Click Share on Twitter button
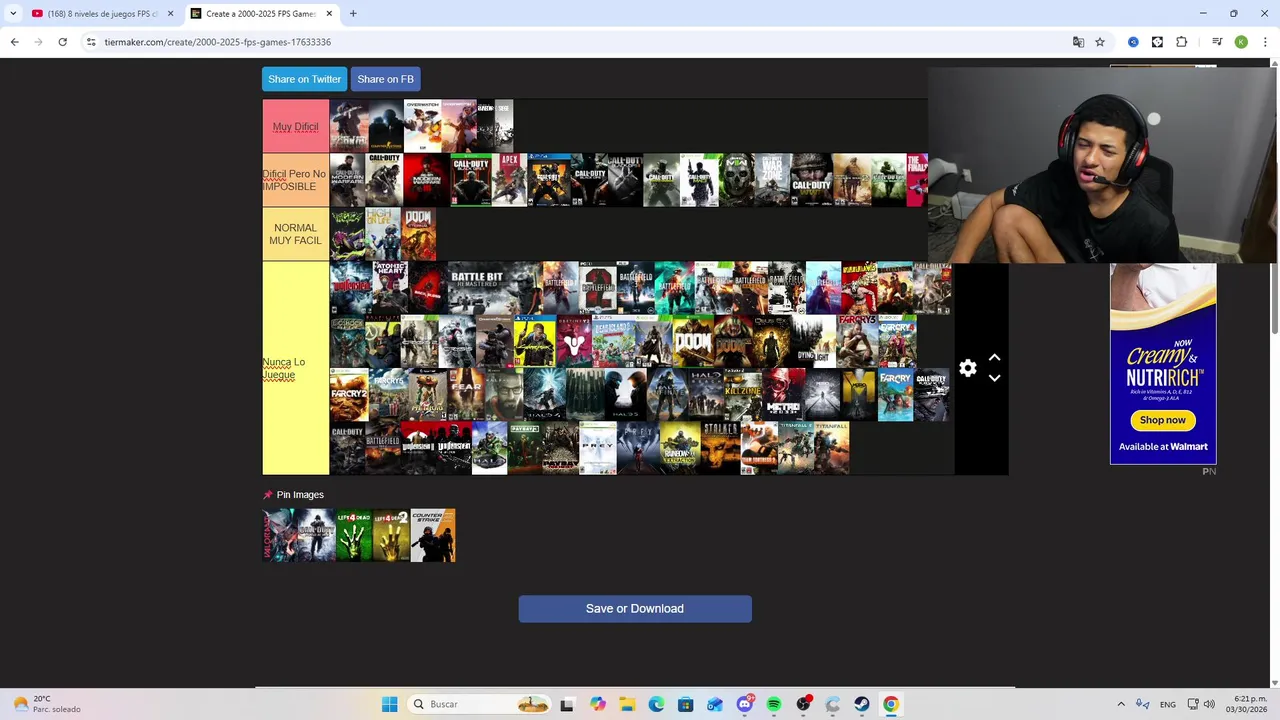Screen dimensions: 1280x720 click(x=304, y=79)
